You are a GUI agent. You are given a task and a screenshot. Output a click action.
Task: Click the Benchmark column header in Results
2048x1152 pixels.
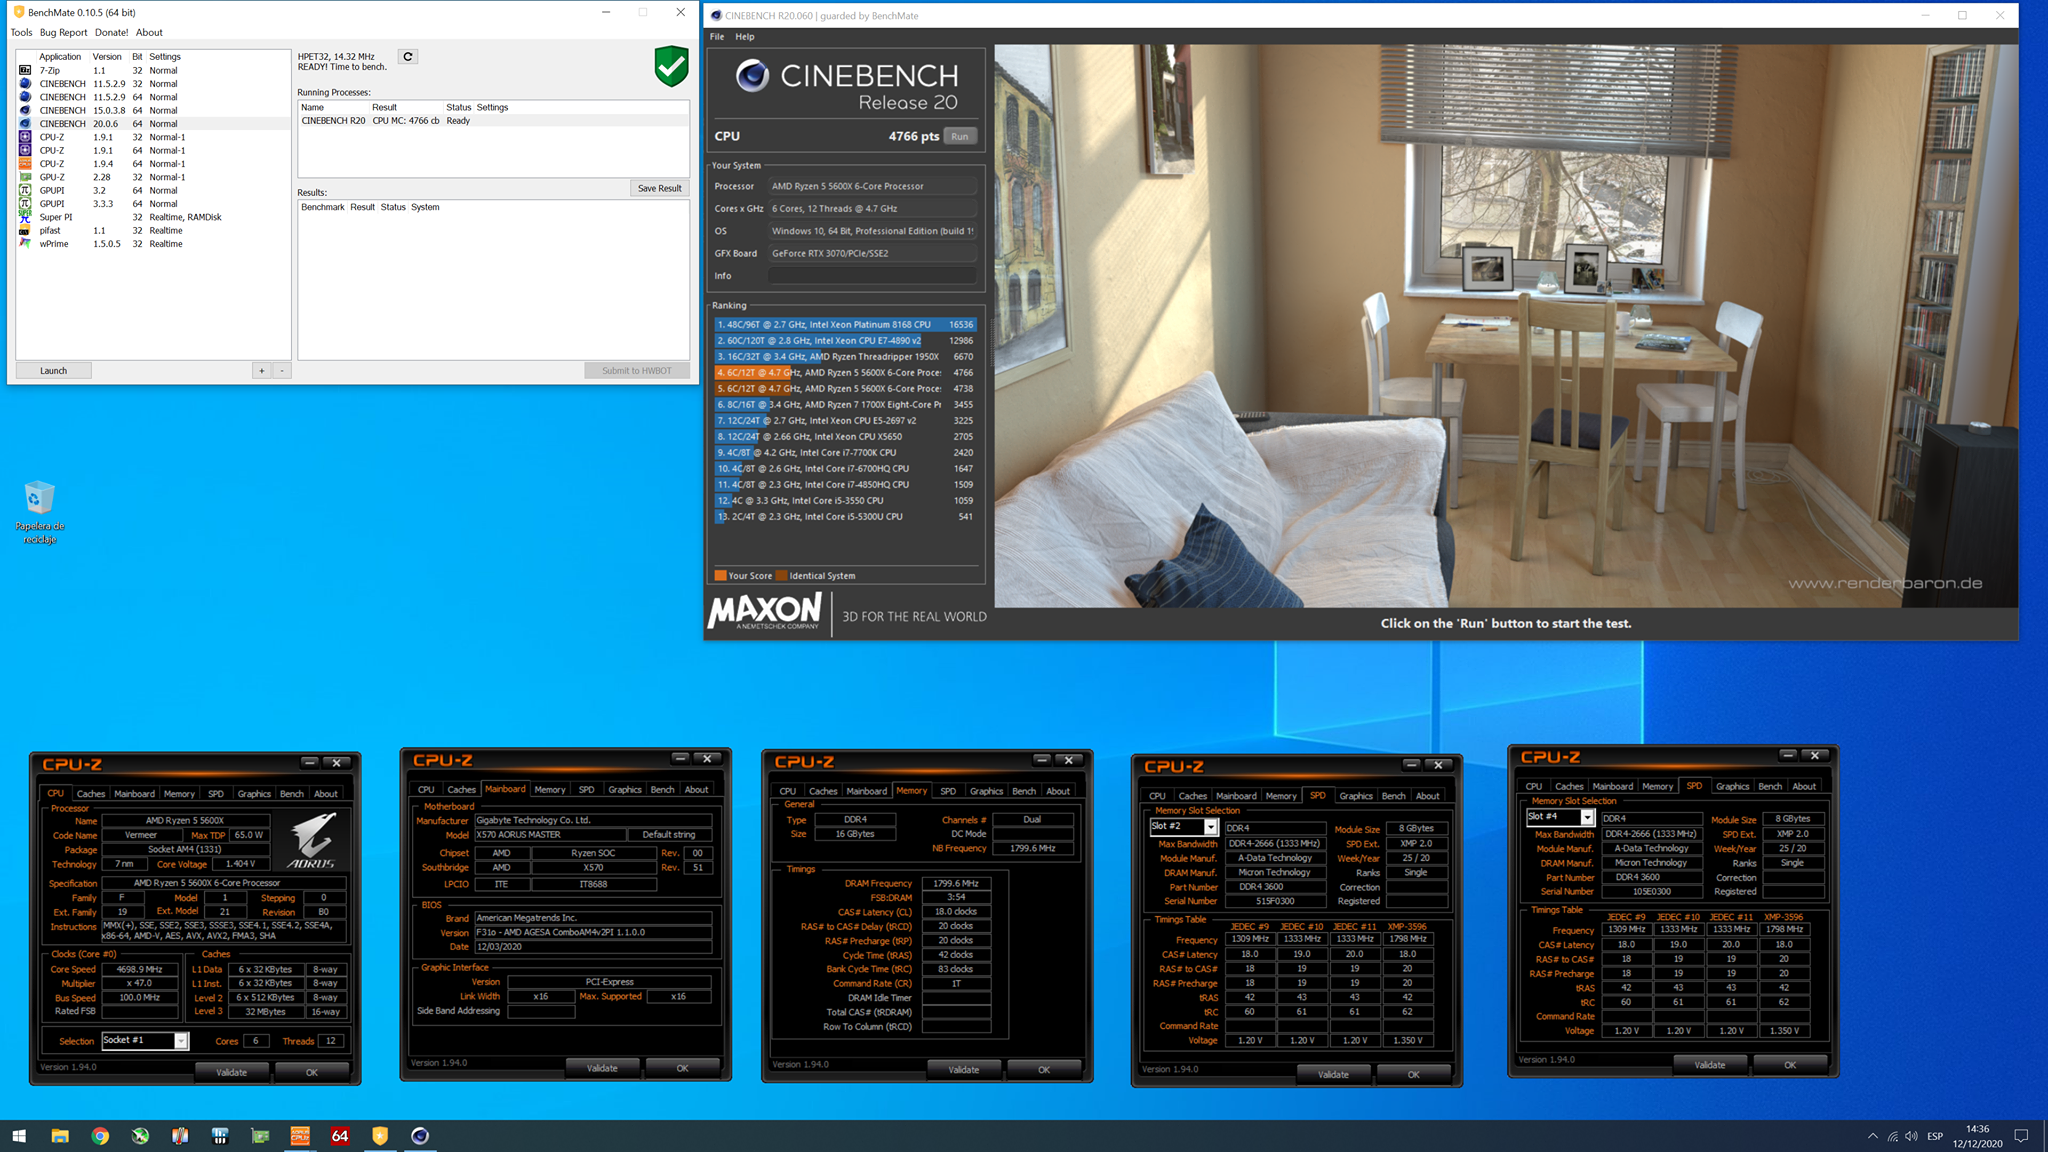pos(323,207)
